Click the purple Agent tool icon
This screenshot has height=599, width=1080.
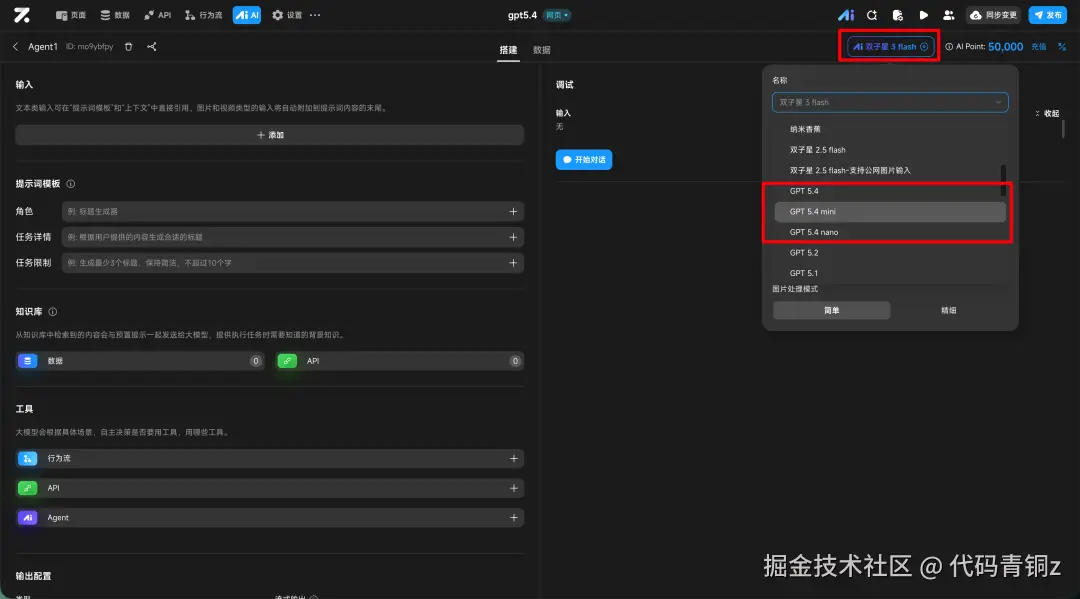(x=28, y=518)
